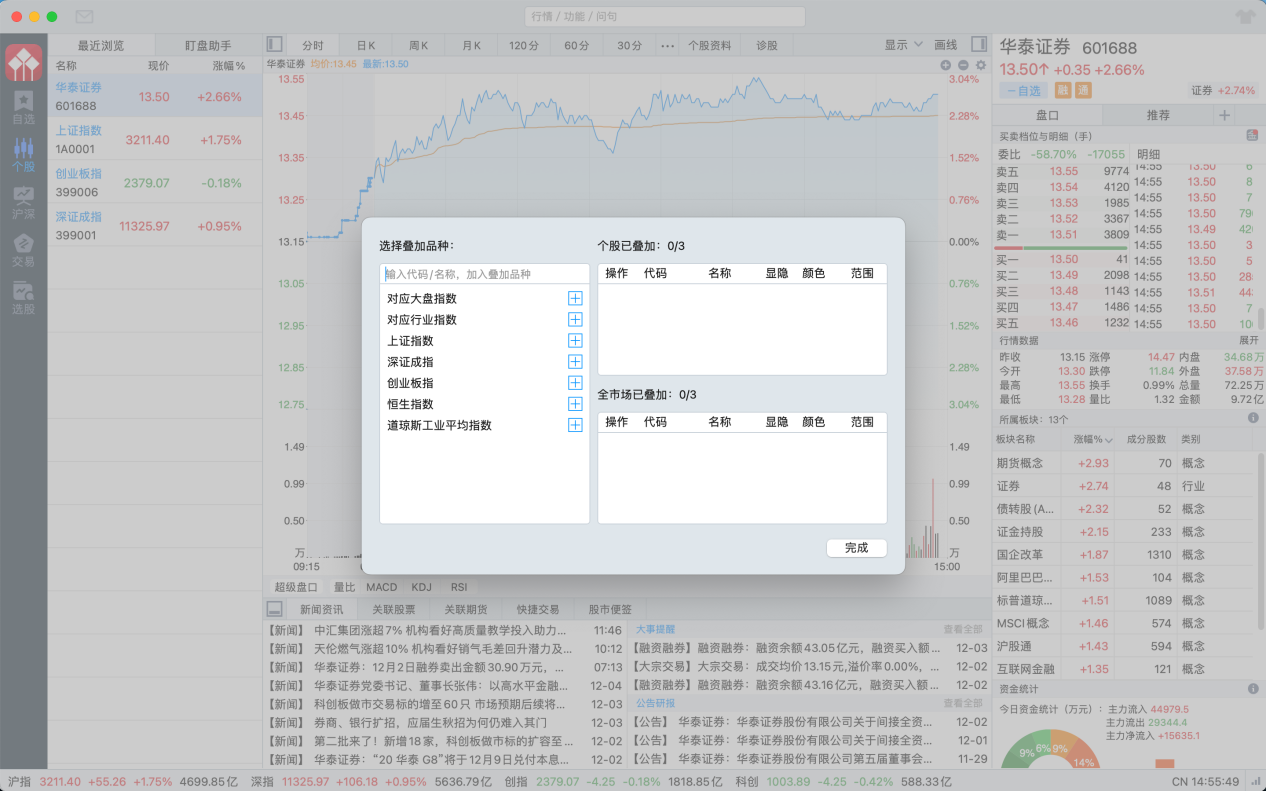Open the more periods ellipsis menu
1266x791 pixels.
click(x=667, y=45)
